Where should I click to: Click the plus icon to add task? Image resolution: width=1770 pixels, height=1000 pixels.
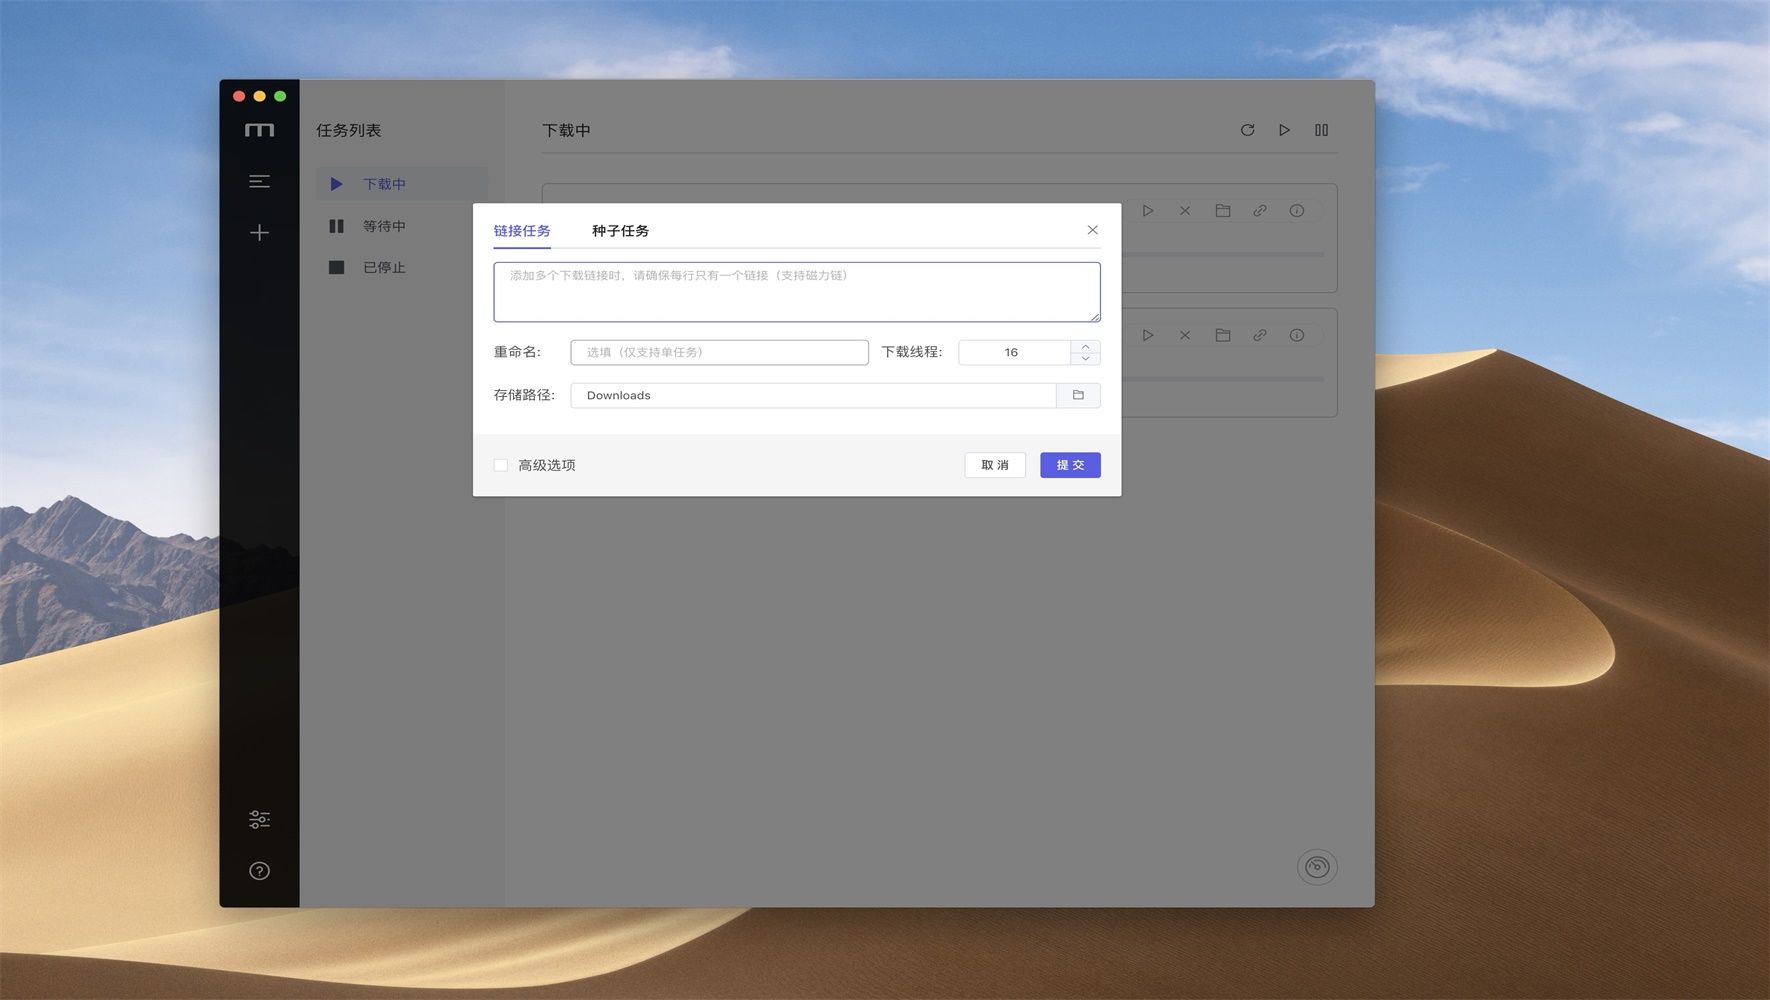259,233
